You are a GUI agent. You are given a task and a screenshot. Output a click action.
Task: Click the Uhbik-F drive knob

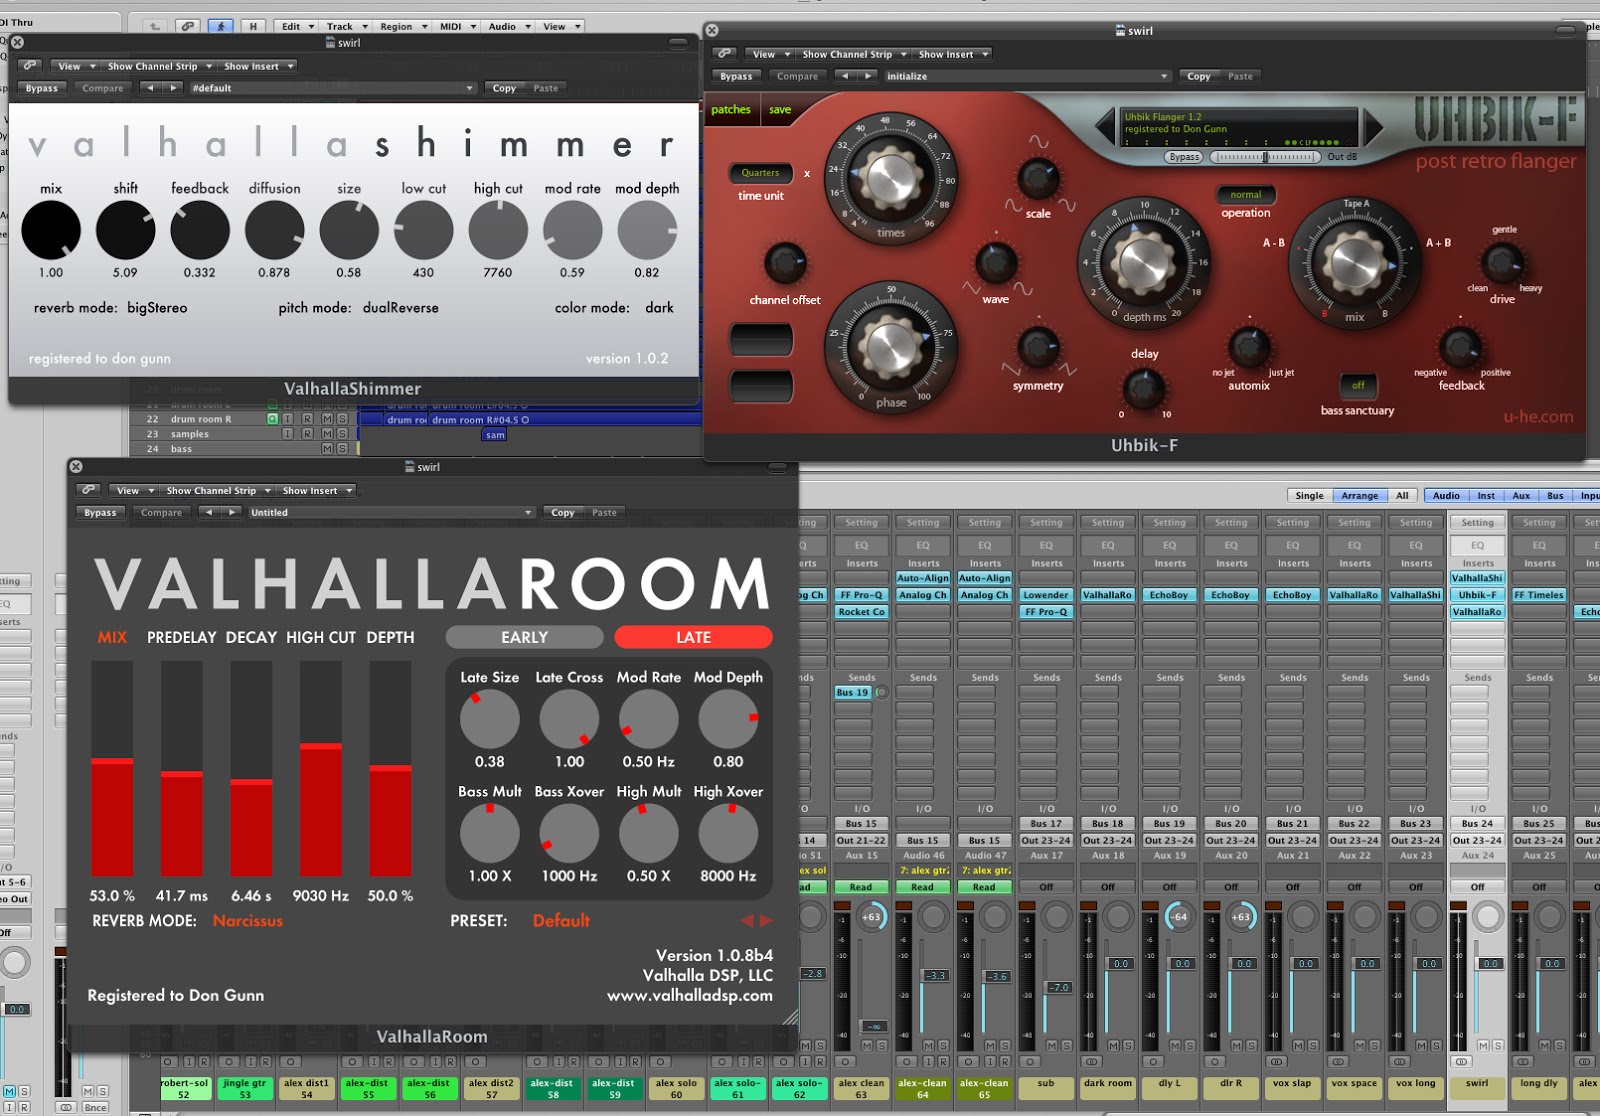(1501, 263)
